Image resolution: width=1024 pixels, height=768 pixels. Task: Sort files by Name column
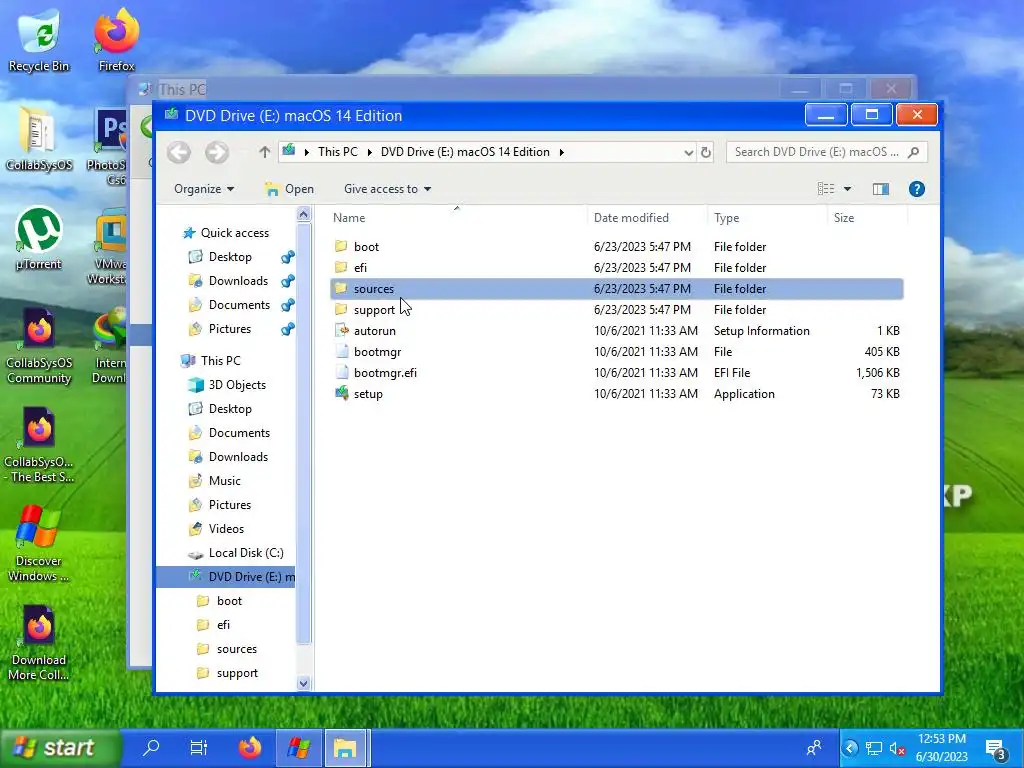(x=349, y=218)
